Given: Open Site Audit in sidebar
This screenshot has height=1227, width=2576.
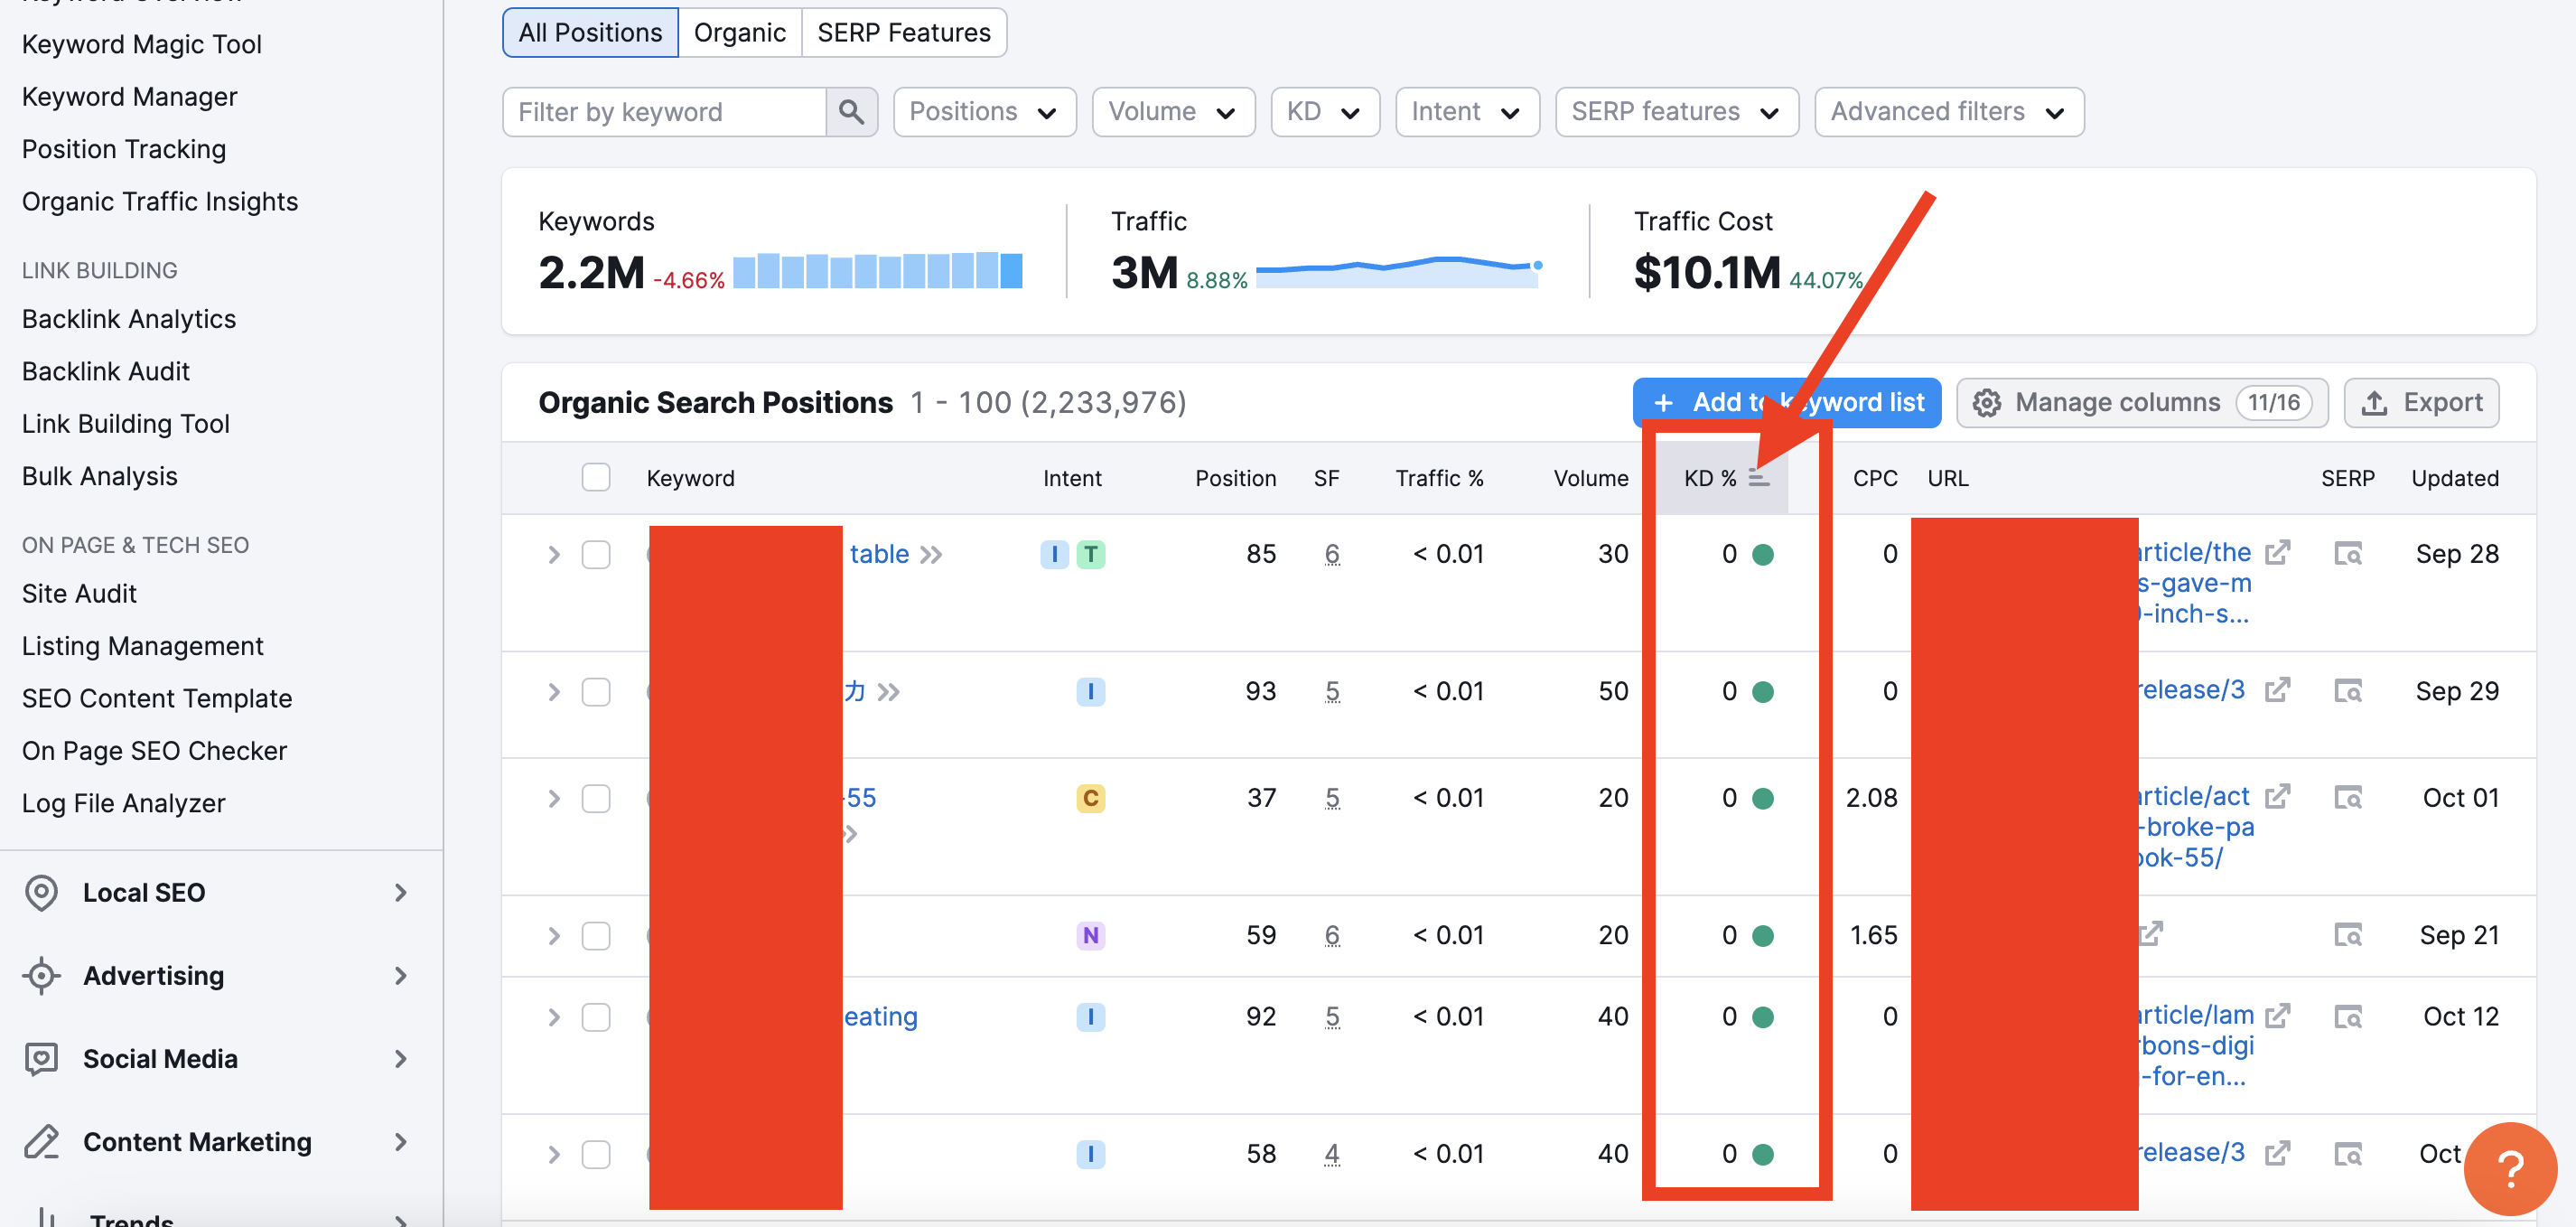Looking at the screenshot, I should click(x=79, y=593).
